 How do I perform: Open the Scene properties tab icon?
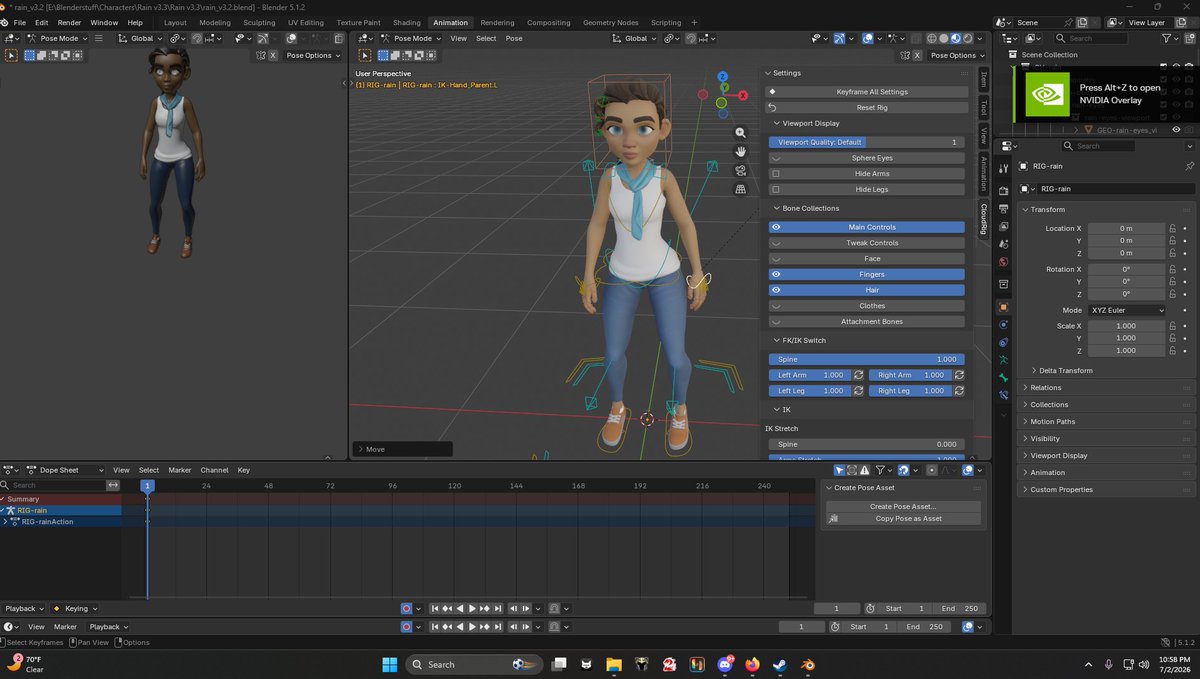[x=1004, y=246]
